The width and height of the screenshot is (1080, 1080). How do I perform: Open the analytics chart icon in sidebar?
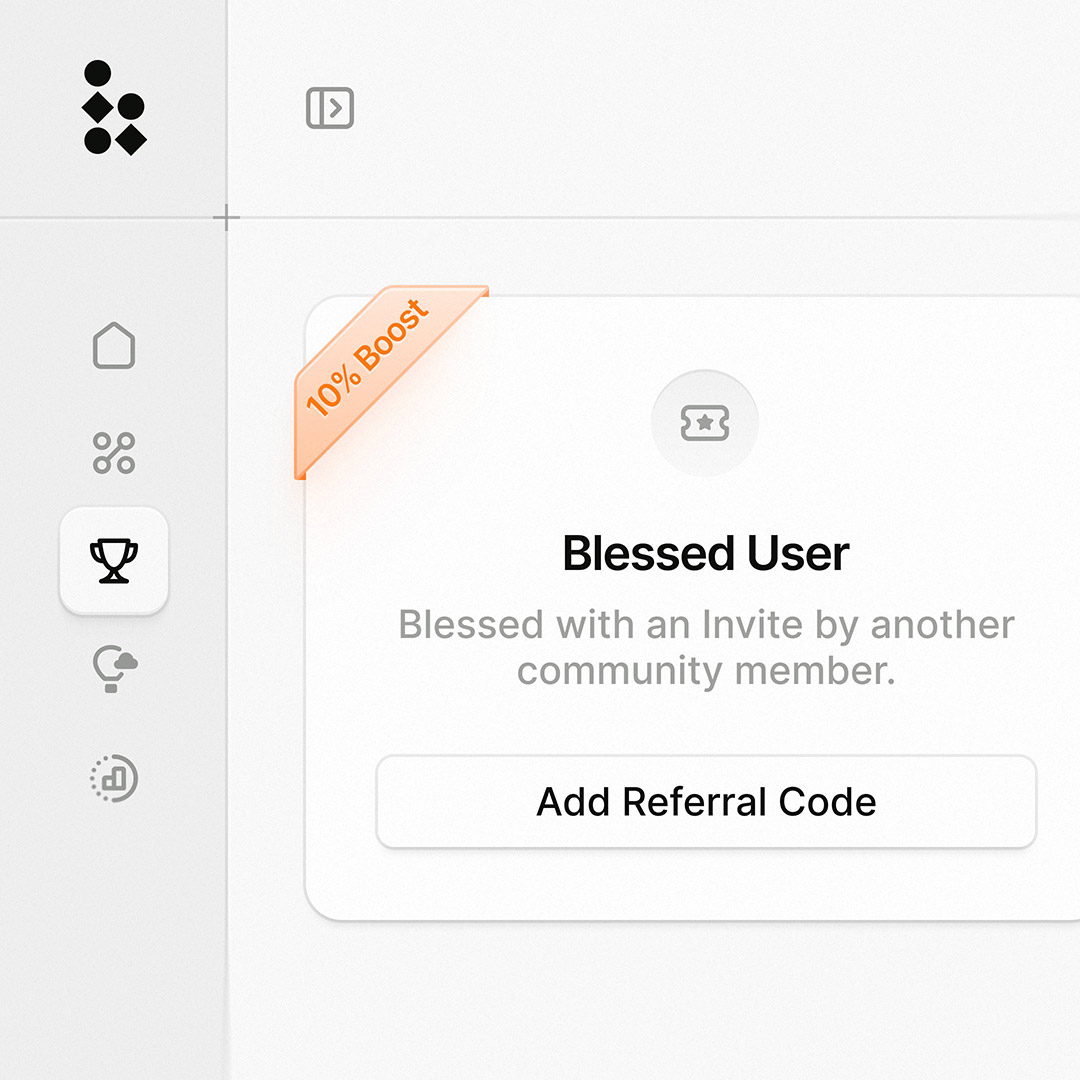[x=113, y=779]
